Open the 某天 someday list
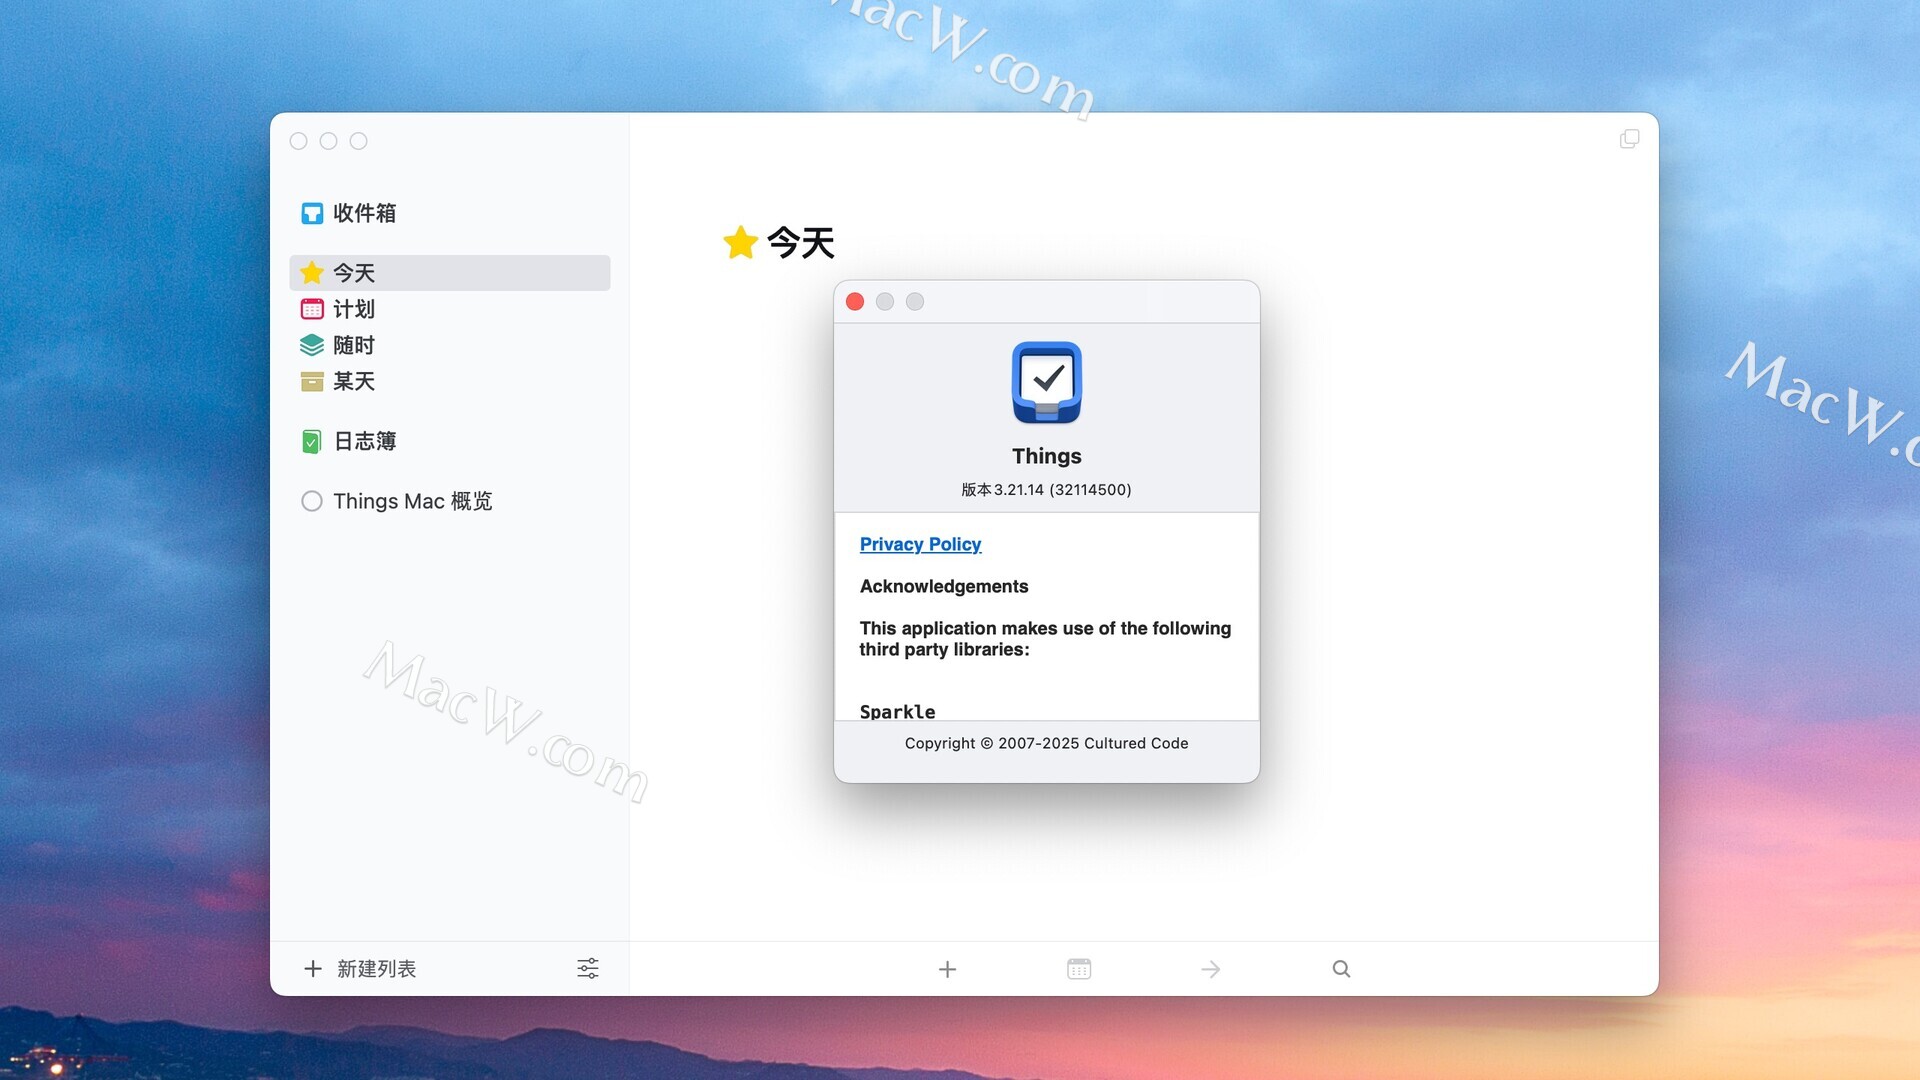 pyautogui.click(x=449, y=381)
